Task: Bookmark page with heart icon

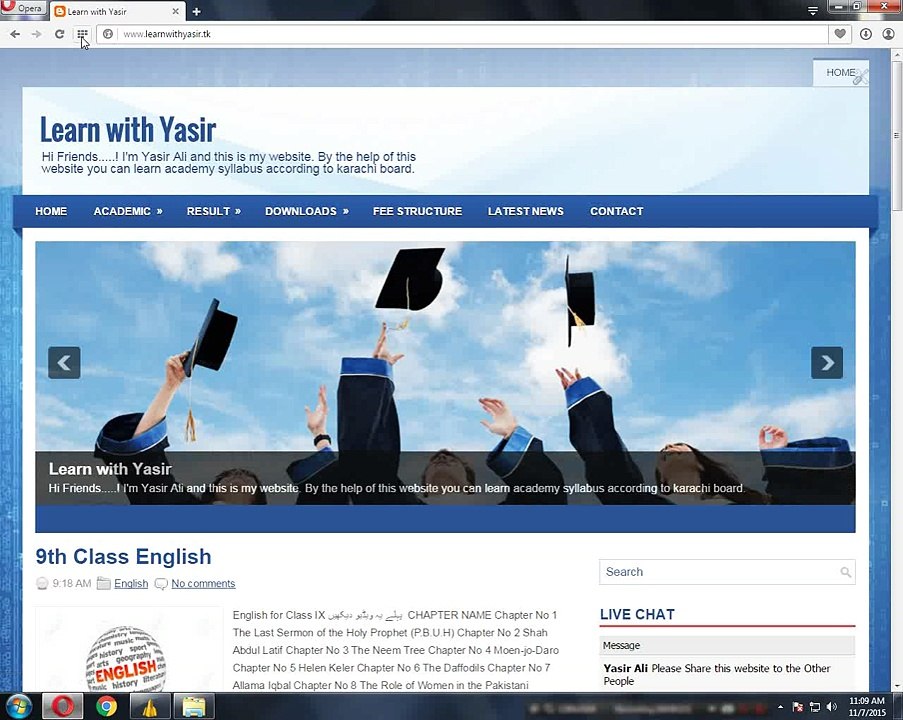Action: 840,34
